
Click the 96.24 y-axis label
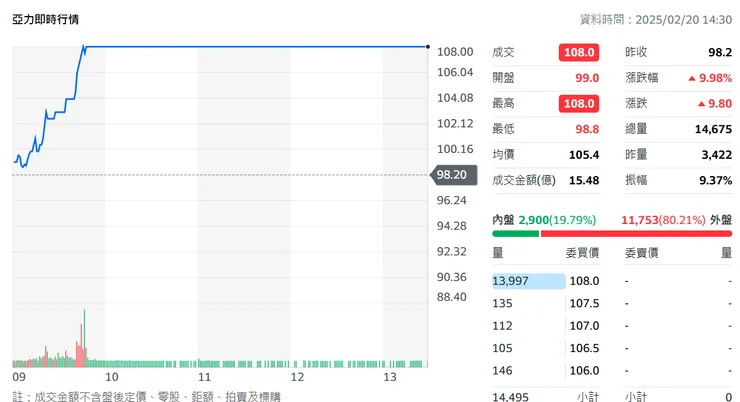point(452,200)
